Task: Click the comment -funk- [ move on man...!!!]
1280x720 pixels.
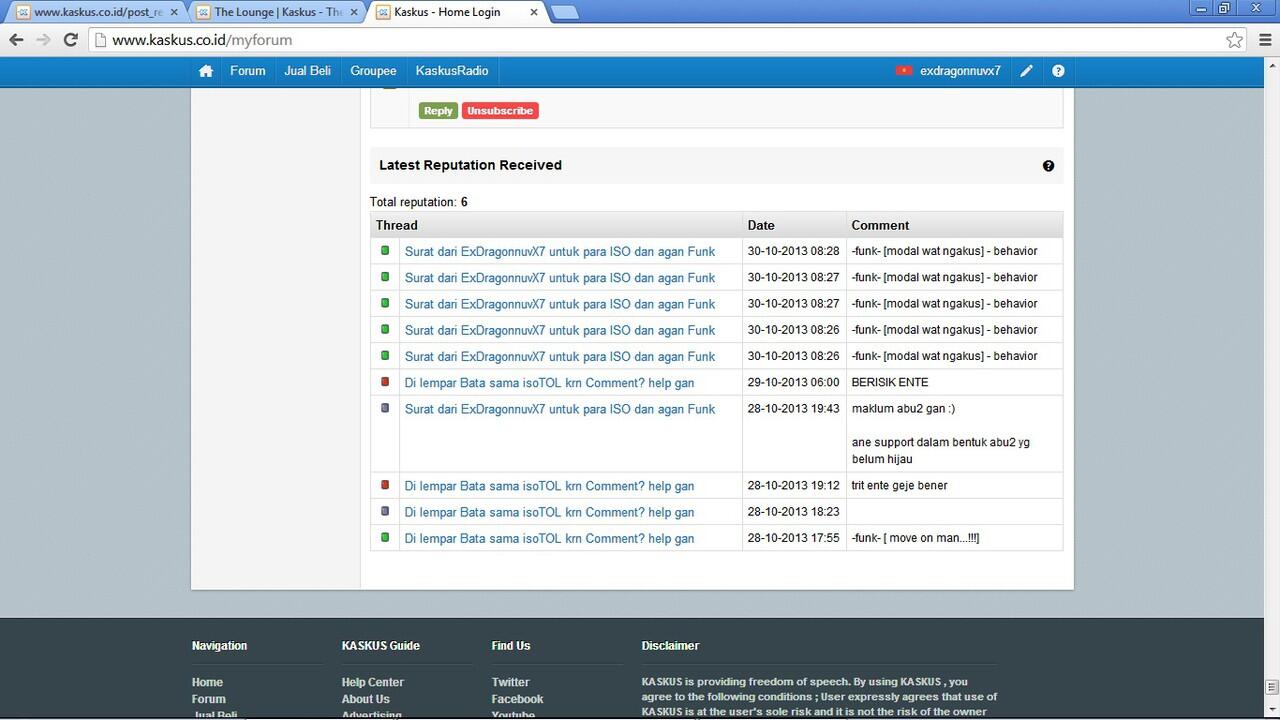Action: [x=916, y=538]
